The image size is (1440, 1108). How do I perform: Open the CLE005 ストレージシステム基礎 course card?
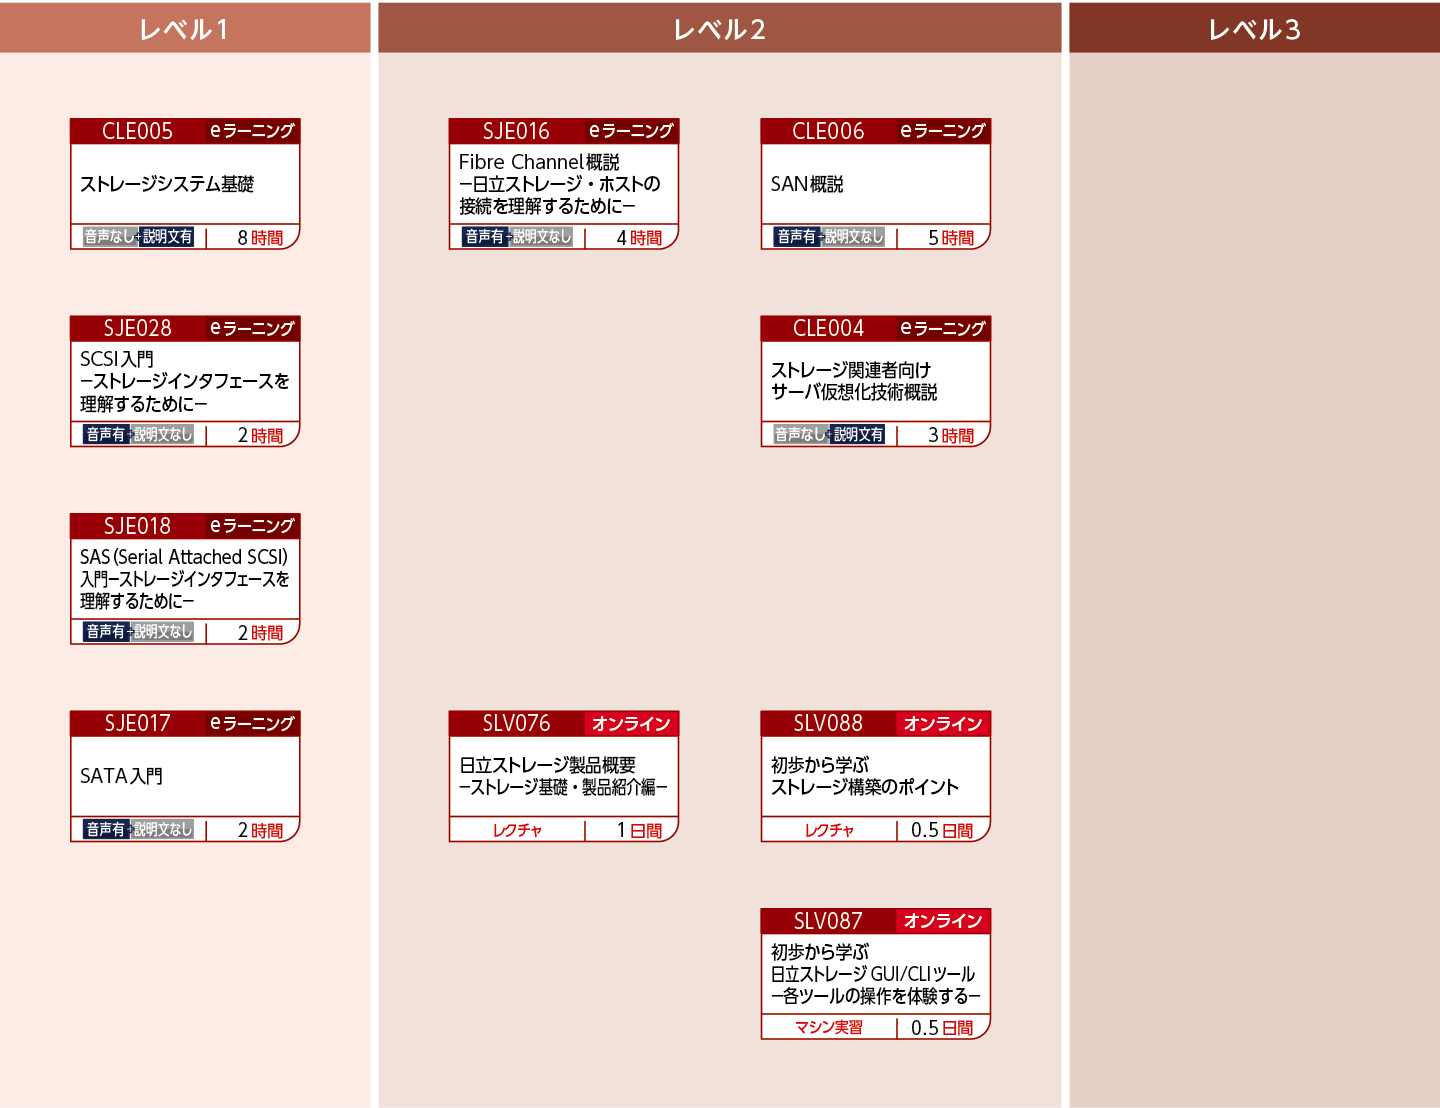point(185,184)
